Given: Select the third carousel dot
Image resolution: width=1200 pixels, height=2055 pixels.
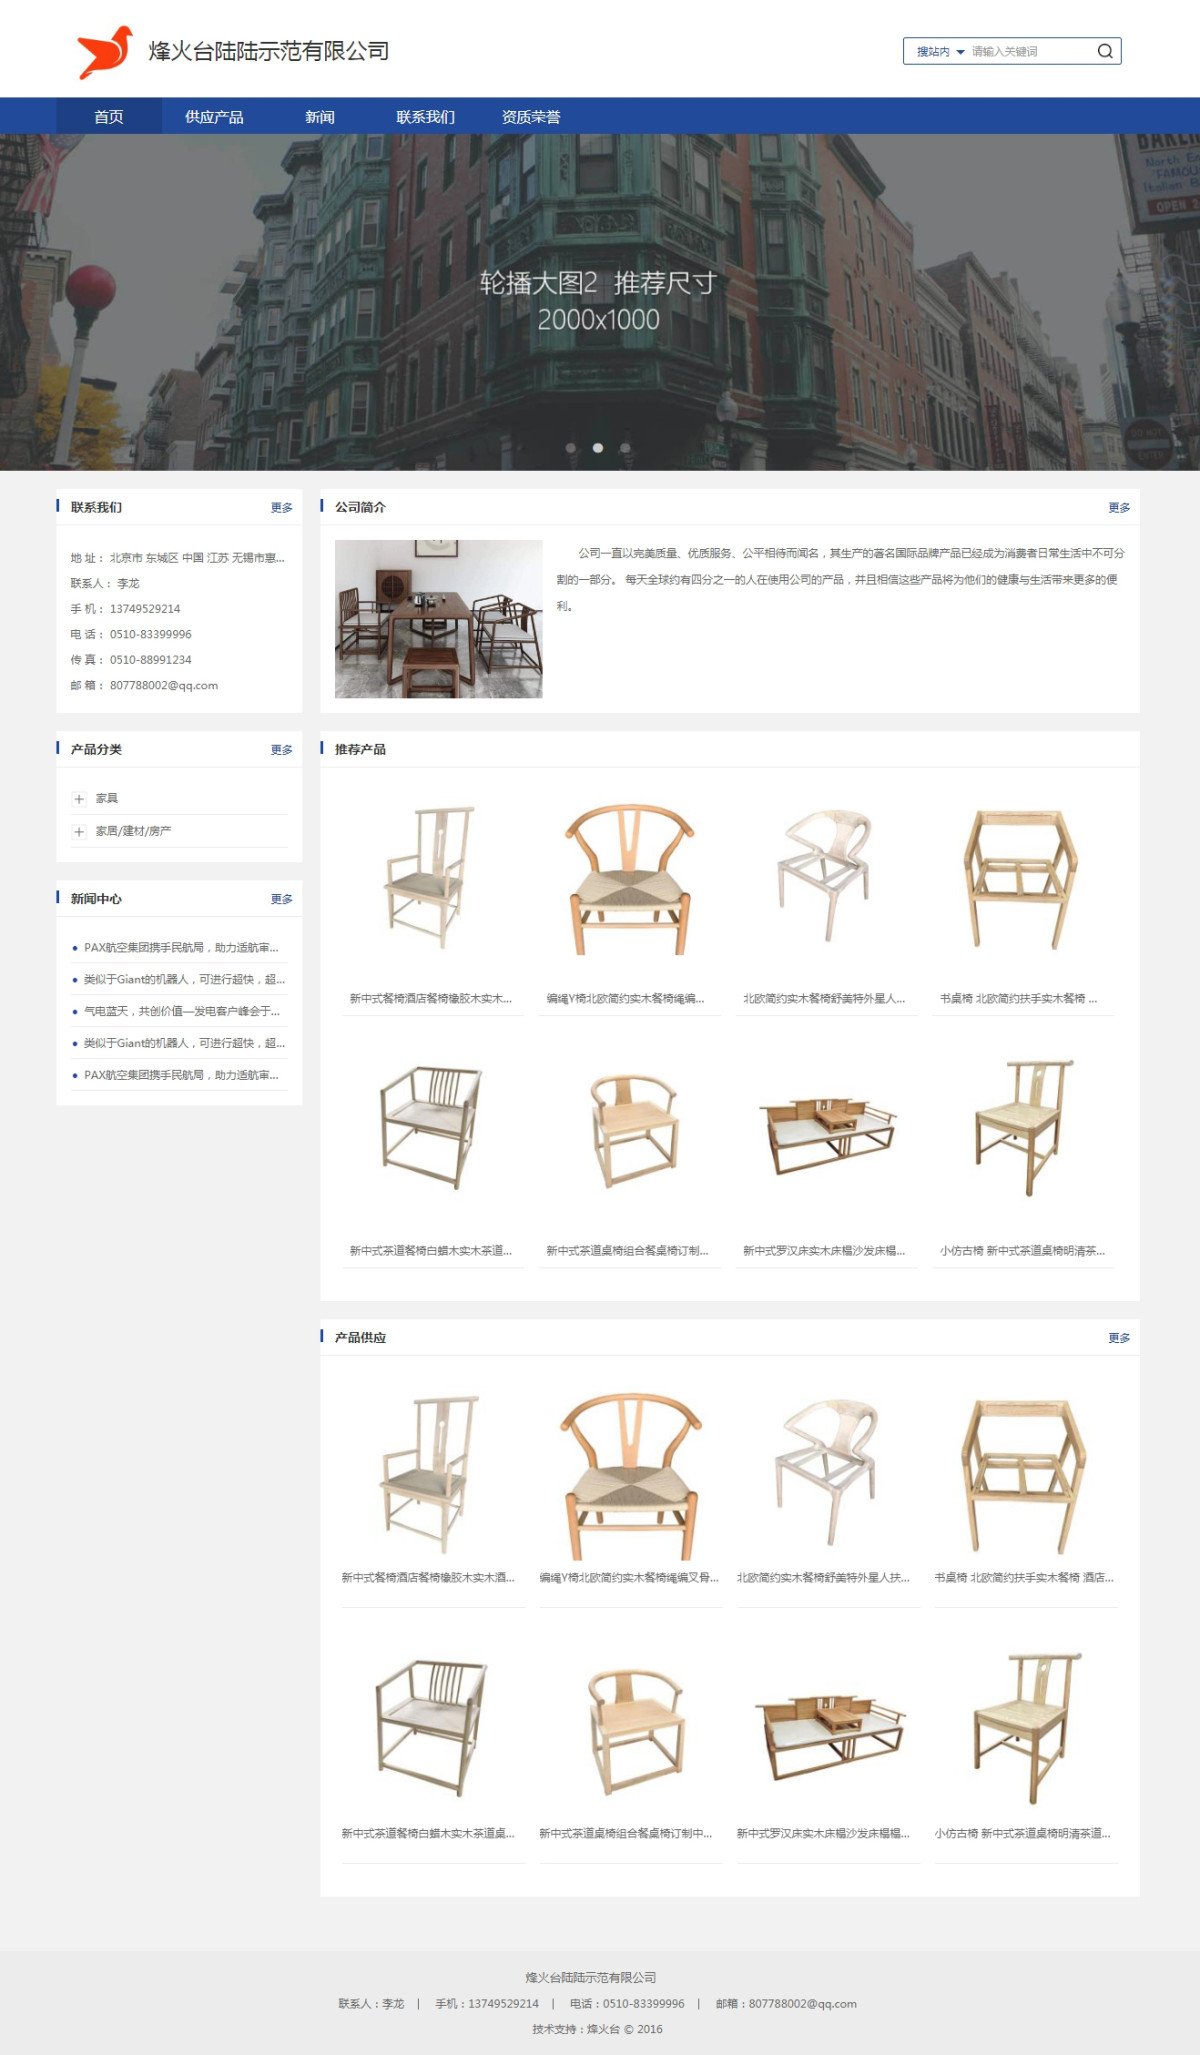Looking at the screenshot, I should click(625, 448).
